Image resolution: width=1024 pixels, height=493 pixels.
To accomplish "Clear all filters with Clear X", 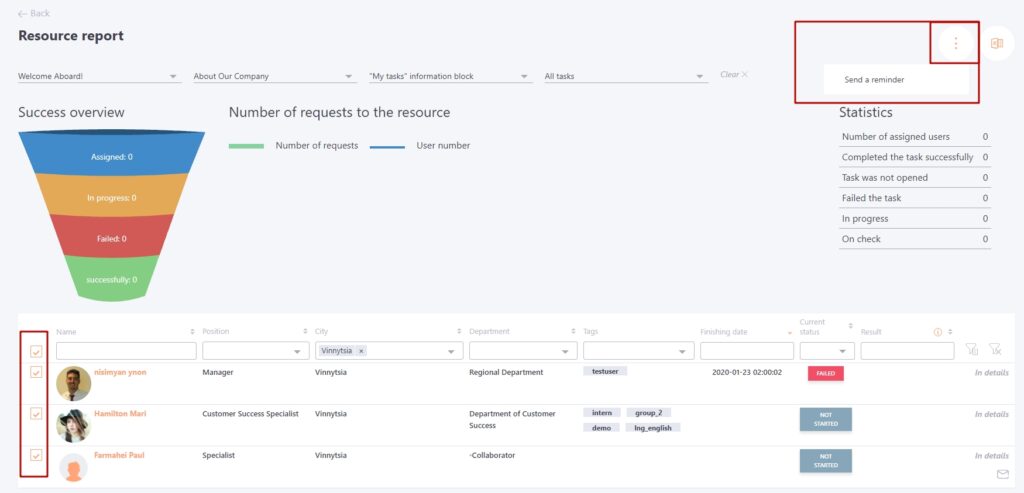I will 734,74.
